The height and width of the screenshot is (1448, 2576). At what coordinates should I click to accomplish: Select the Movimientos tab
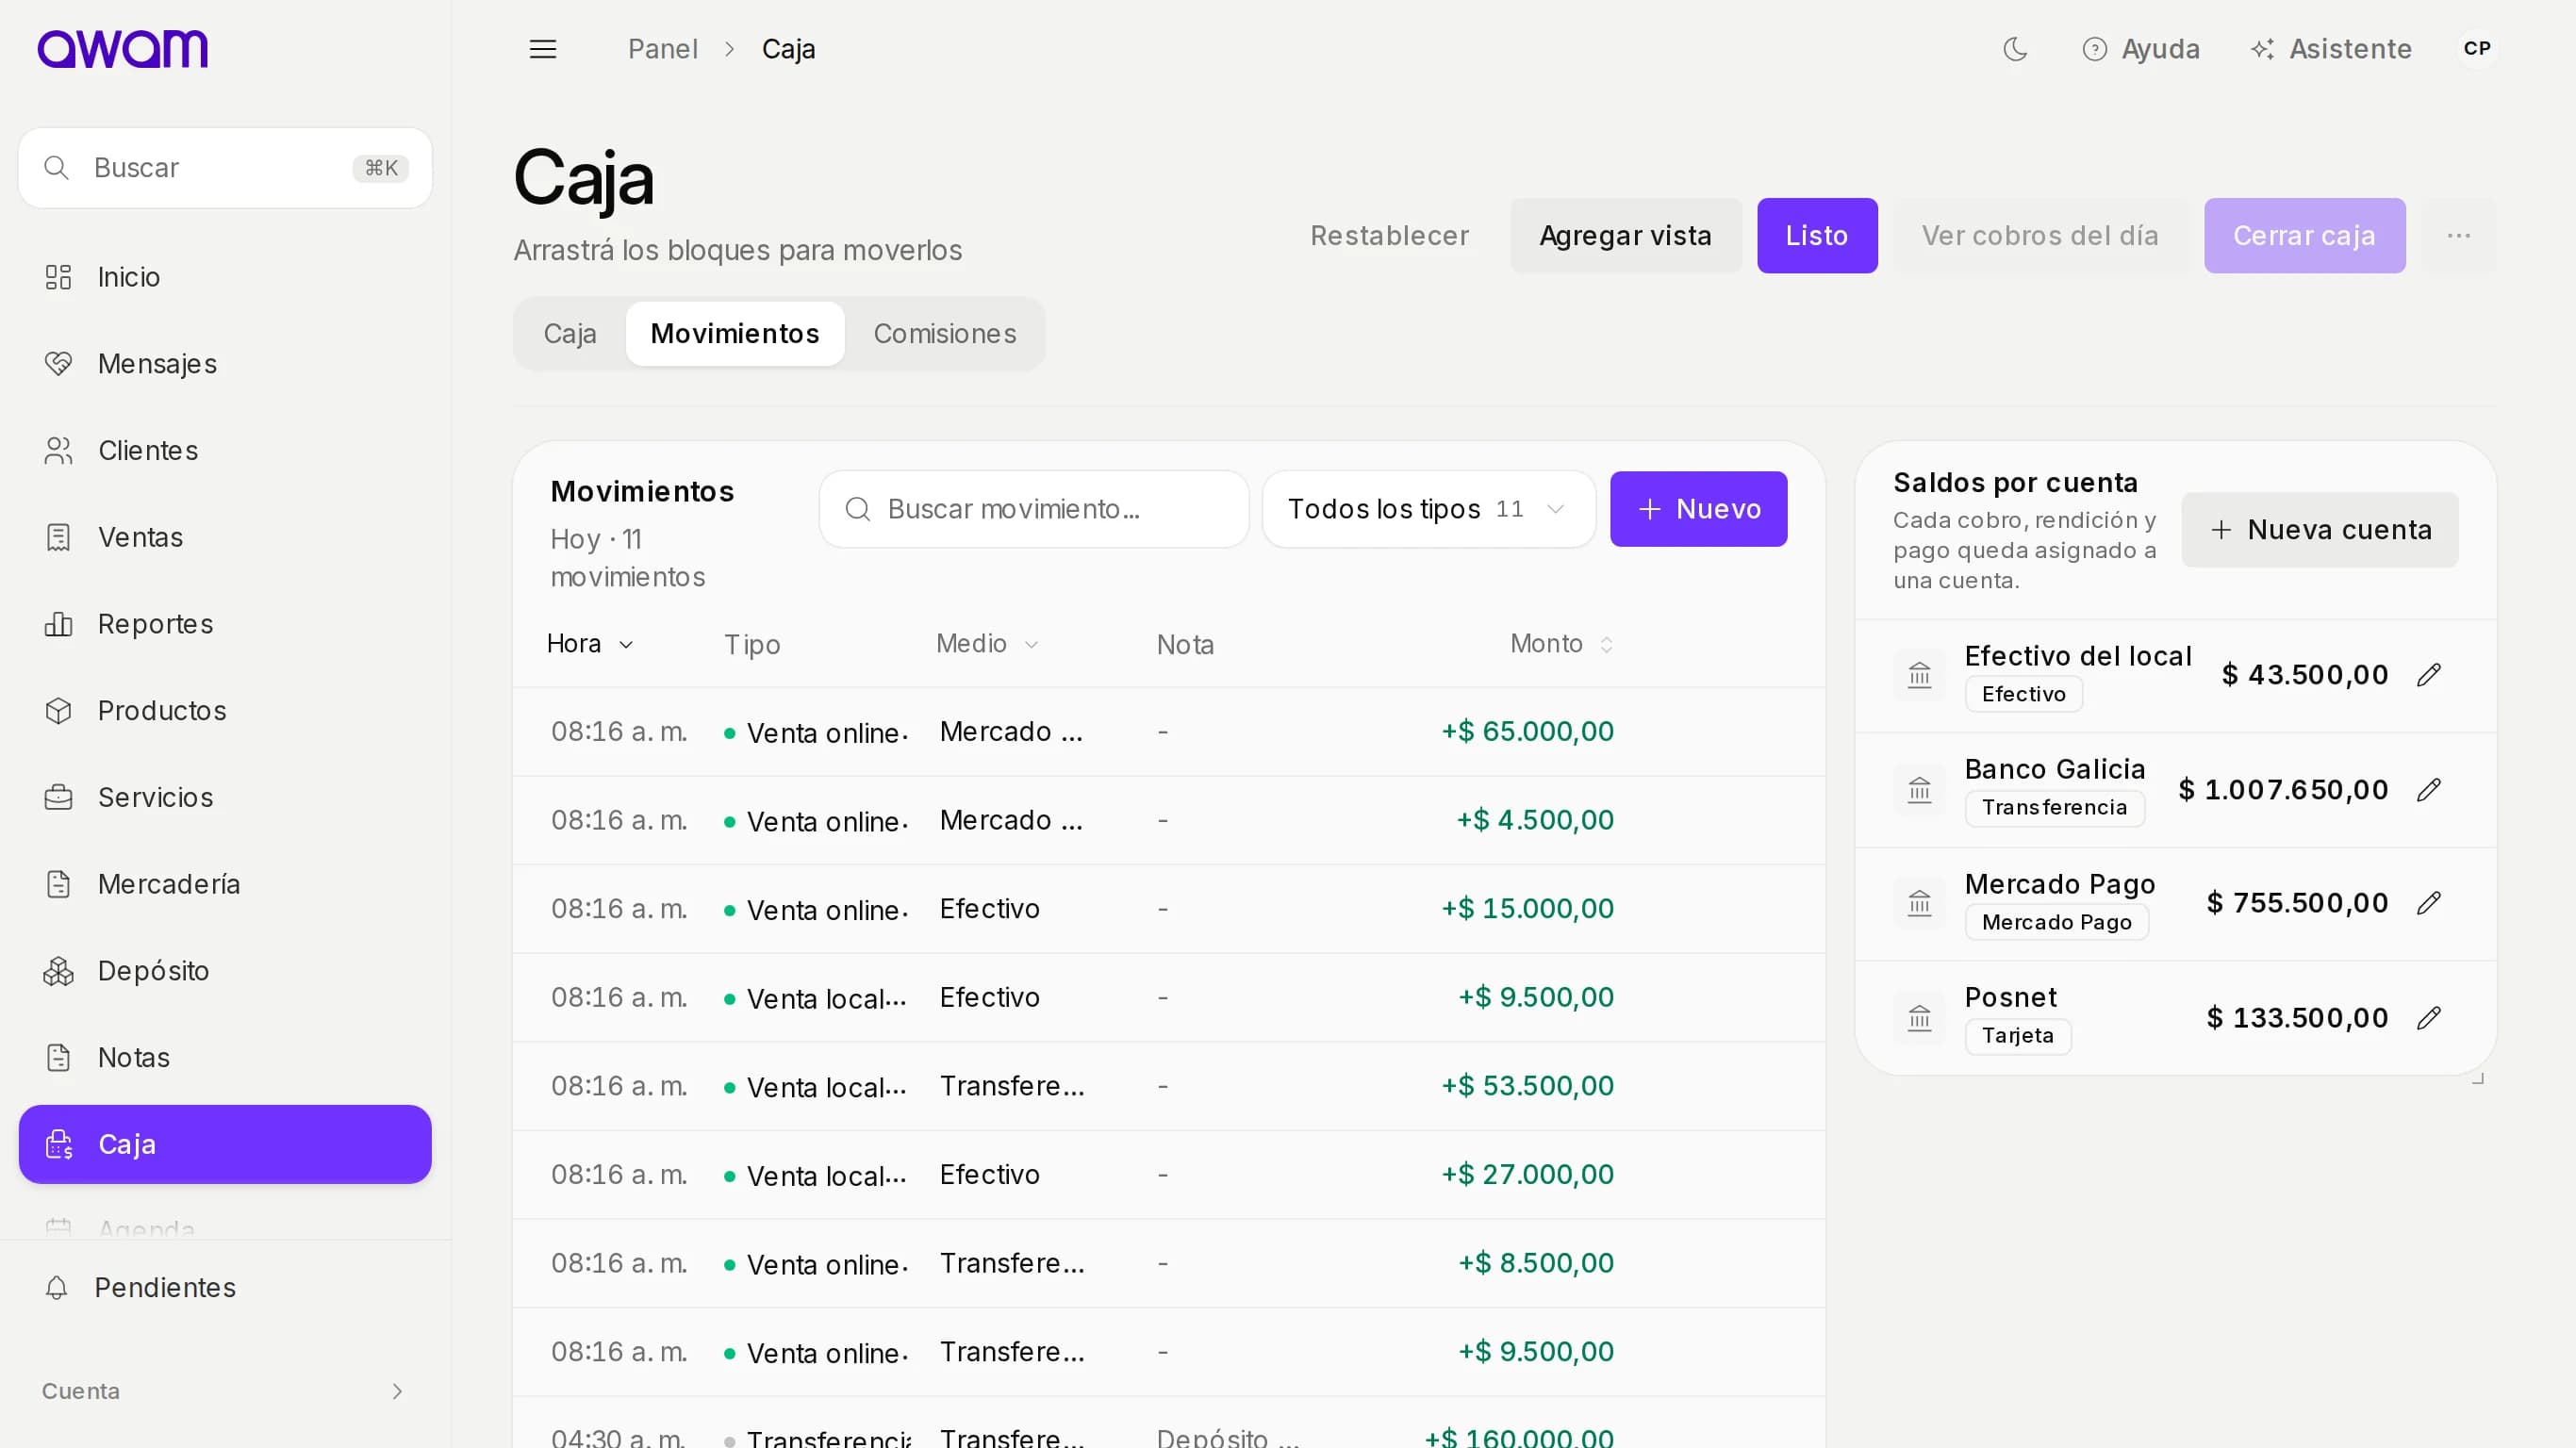point(735,334)
